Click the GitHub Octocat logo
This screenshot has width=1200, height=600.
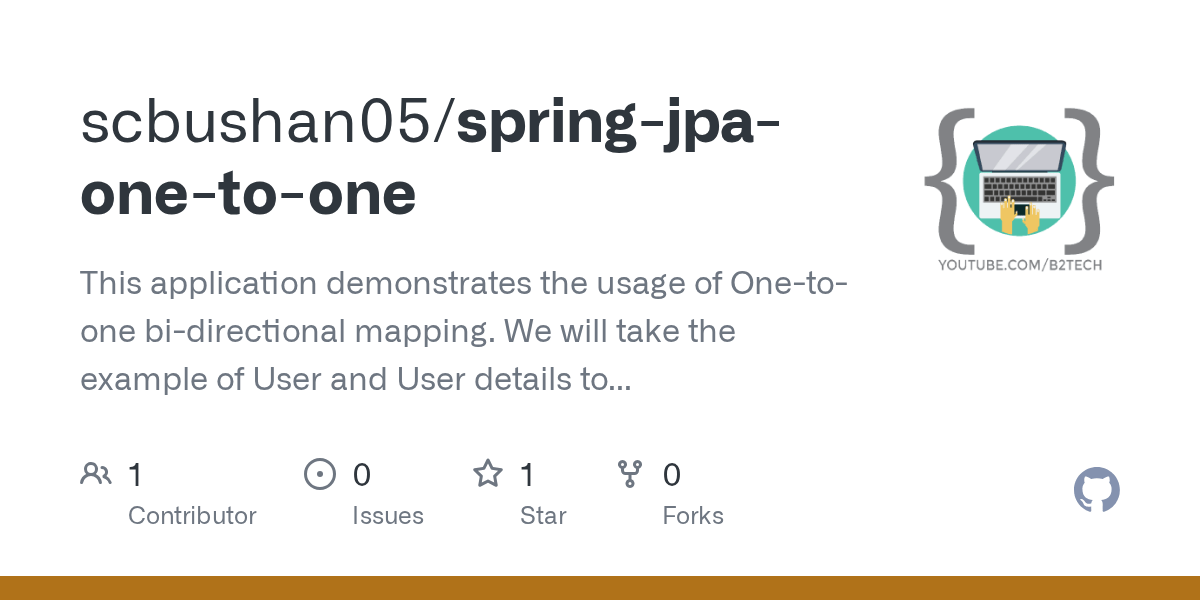tap(1097, 491)
